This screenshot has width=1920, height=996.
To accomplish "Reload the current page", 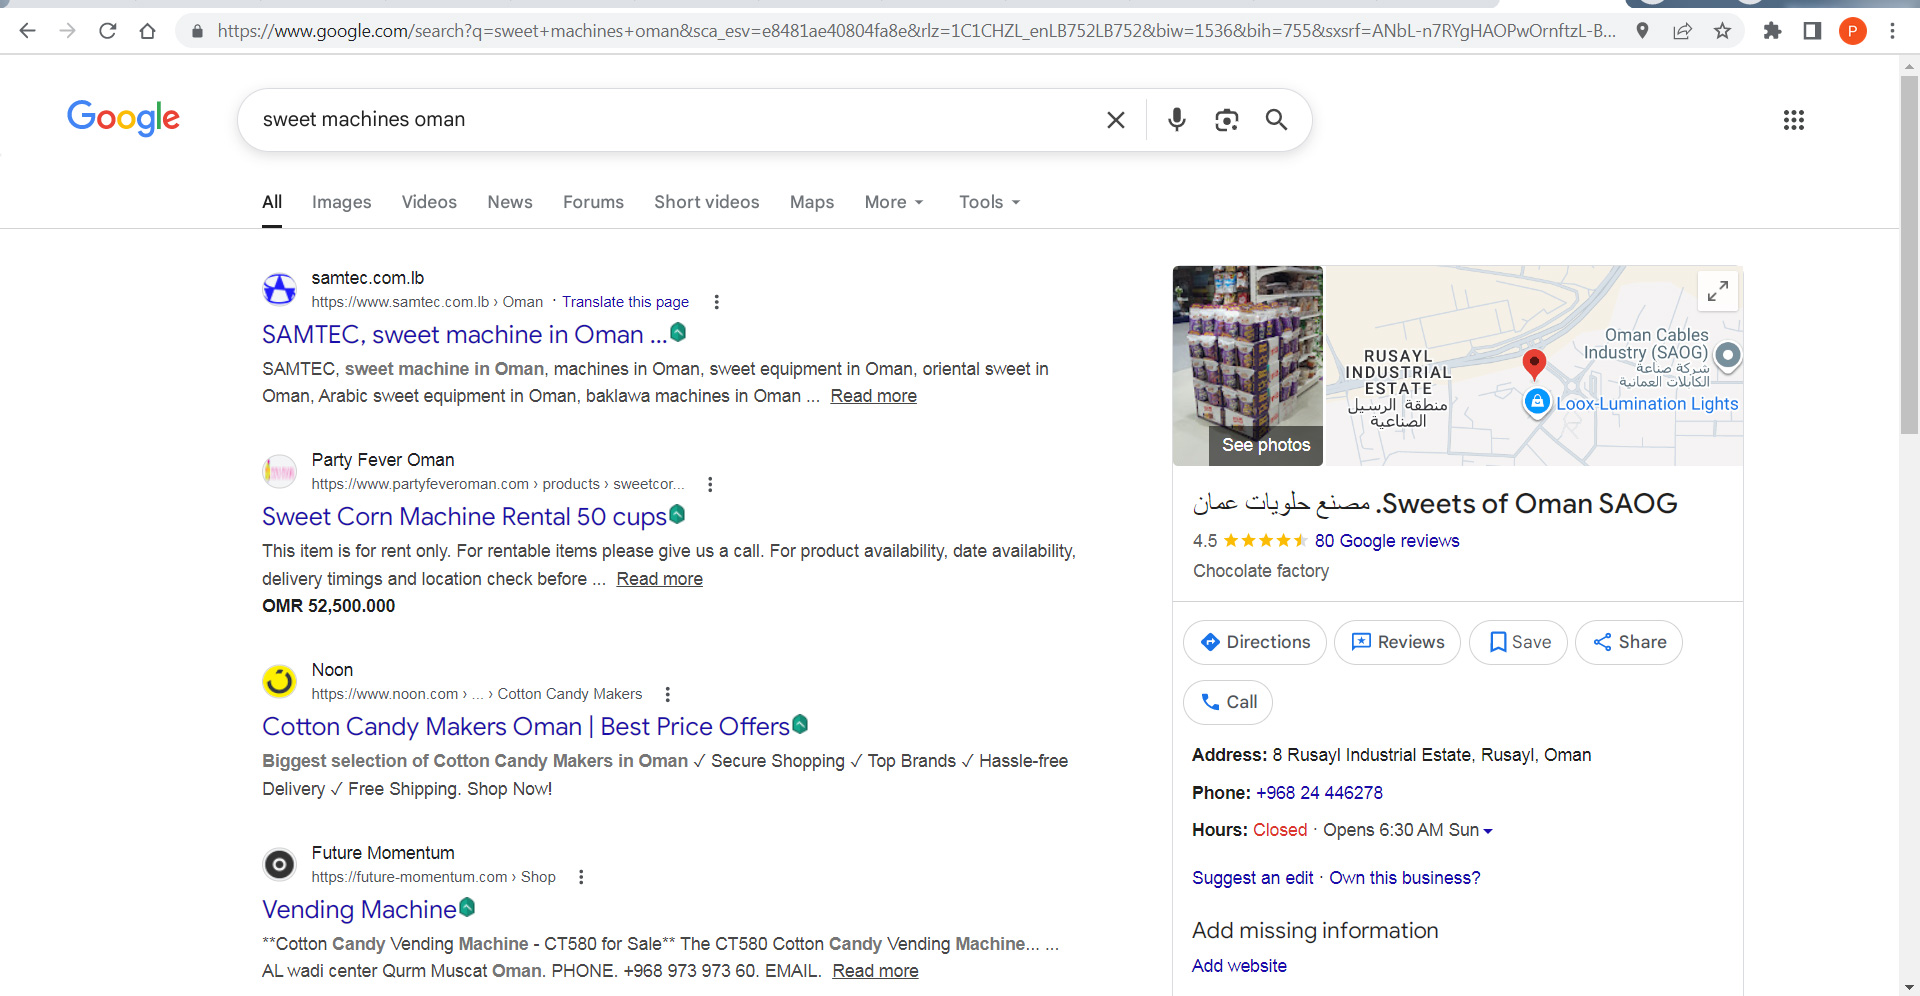I will [x=108, y=31].
